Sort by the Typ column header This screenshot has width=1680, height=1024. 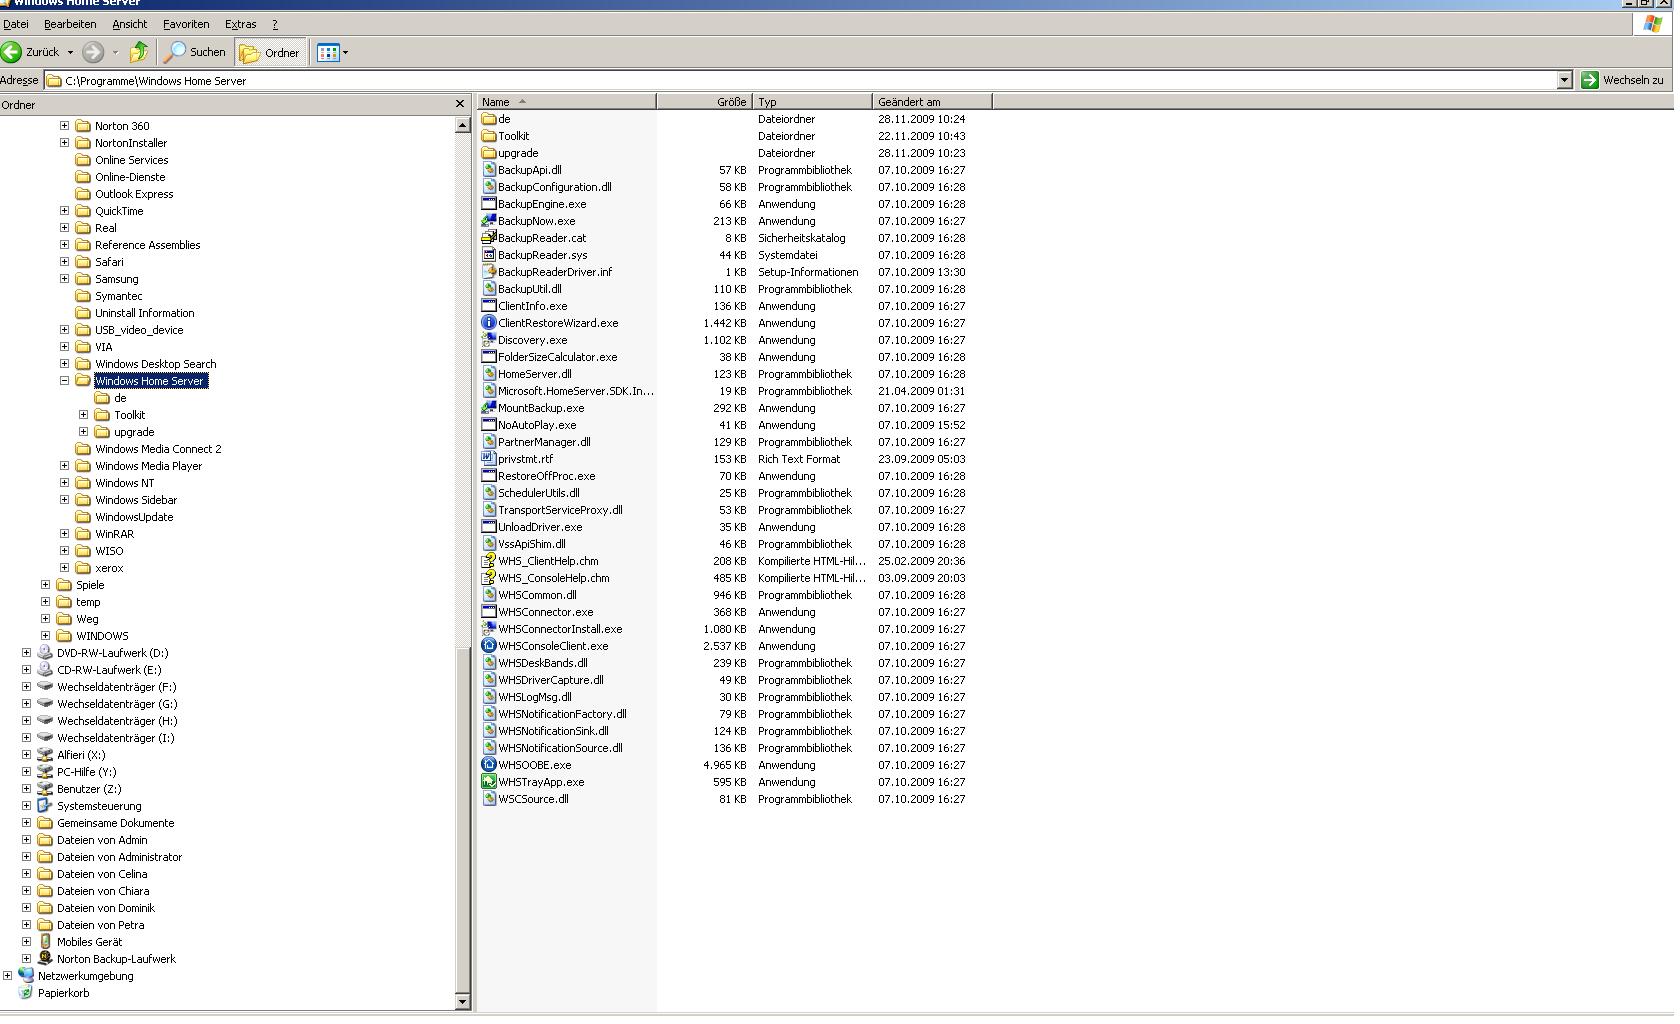coord(812,102)
